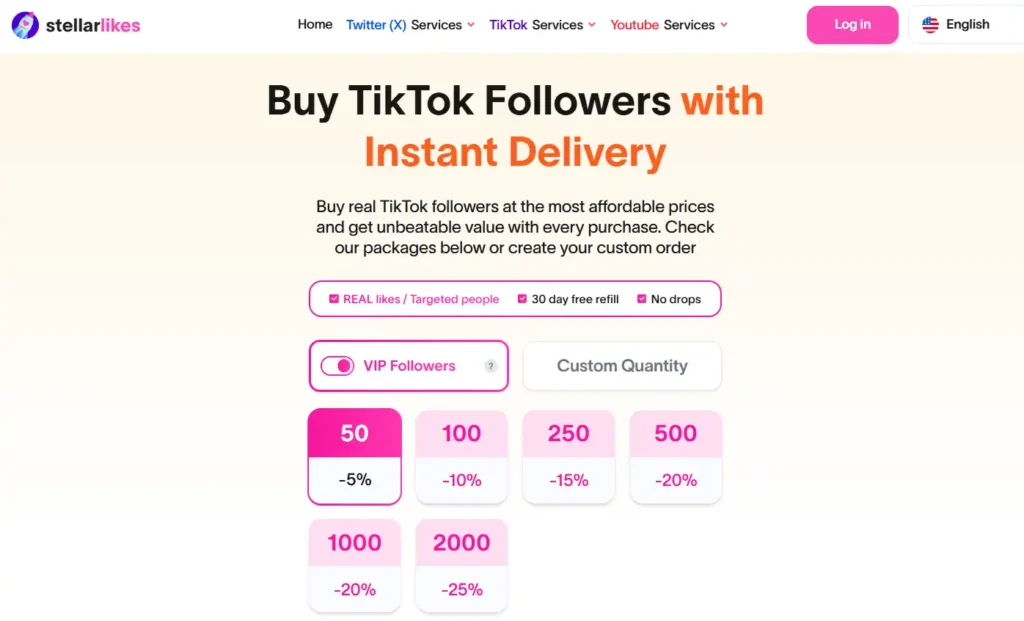The image size is (1024, 621).
Task: Select the 1000 followers package
Action: tap(354, 565)
